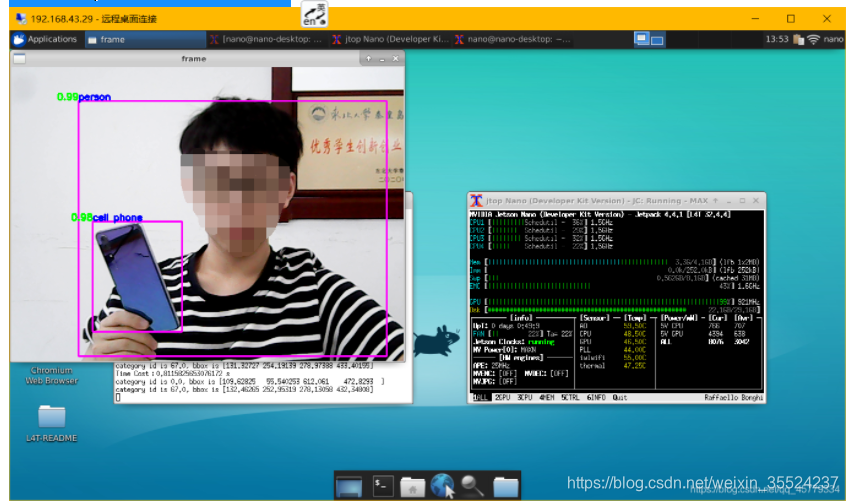Launch the Terminal emulator from the dock
The image size is (849, 502).
click(x=382, y=486)
